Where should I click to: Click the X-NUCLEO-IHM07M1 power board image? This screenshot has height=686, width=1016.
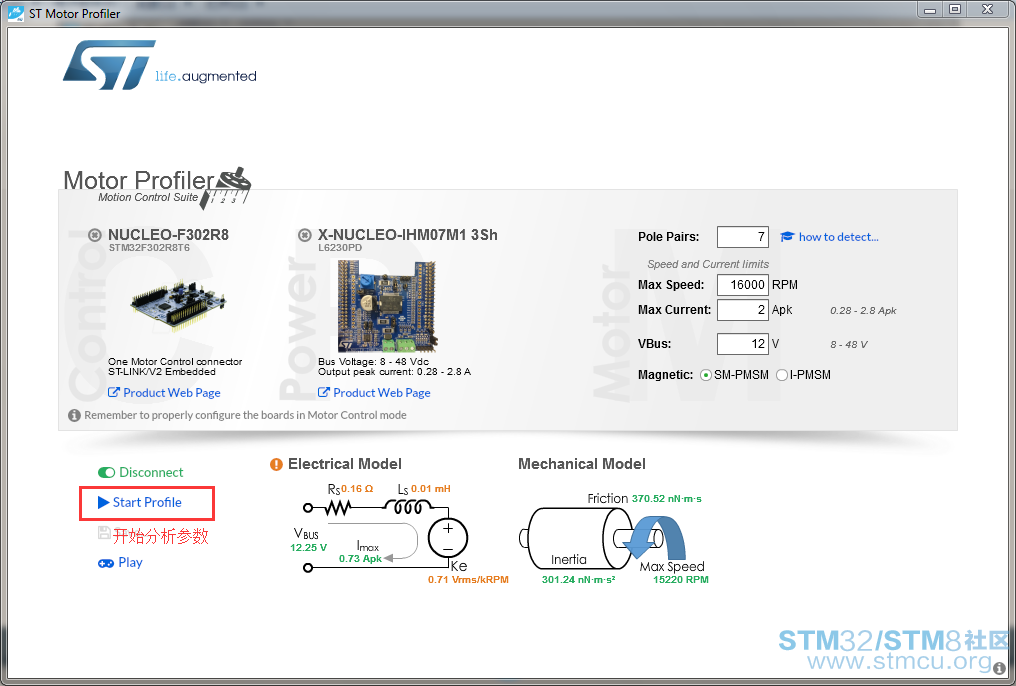click(387, 306)
